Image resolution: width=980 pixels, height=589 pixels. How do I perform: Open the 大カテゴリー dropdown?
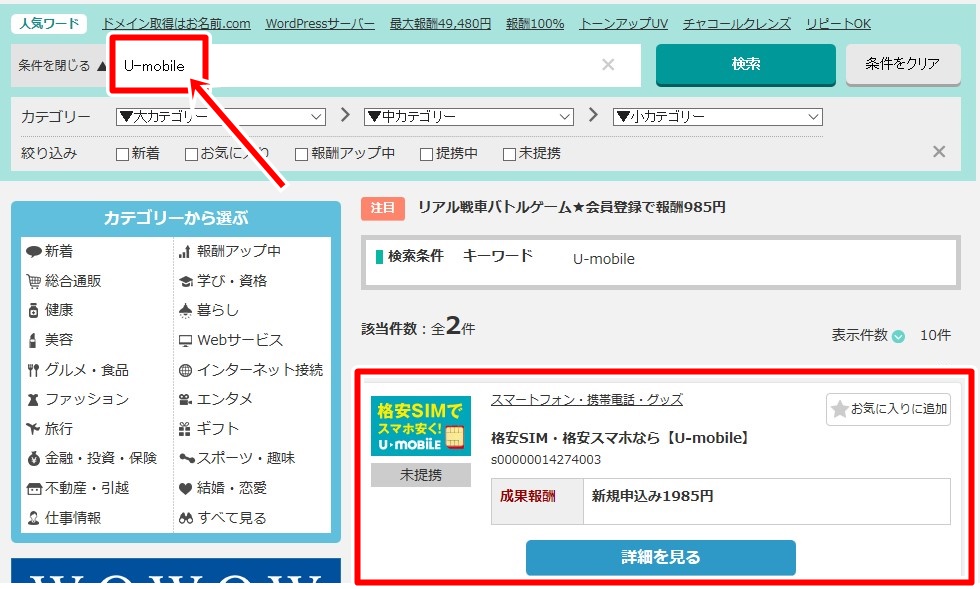[221, 117]
